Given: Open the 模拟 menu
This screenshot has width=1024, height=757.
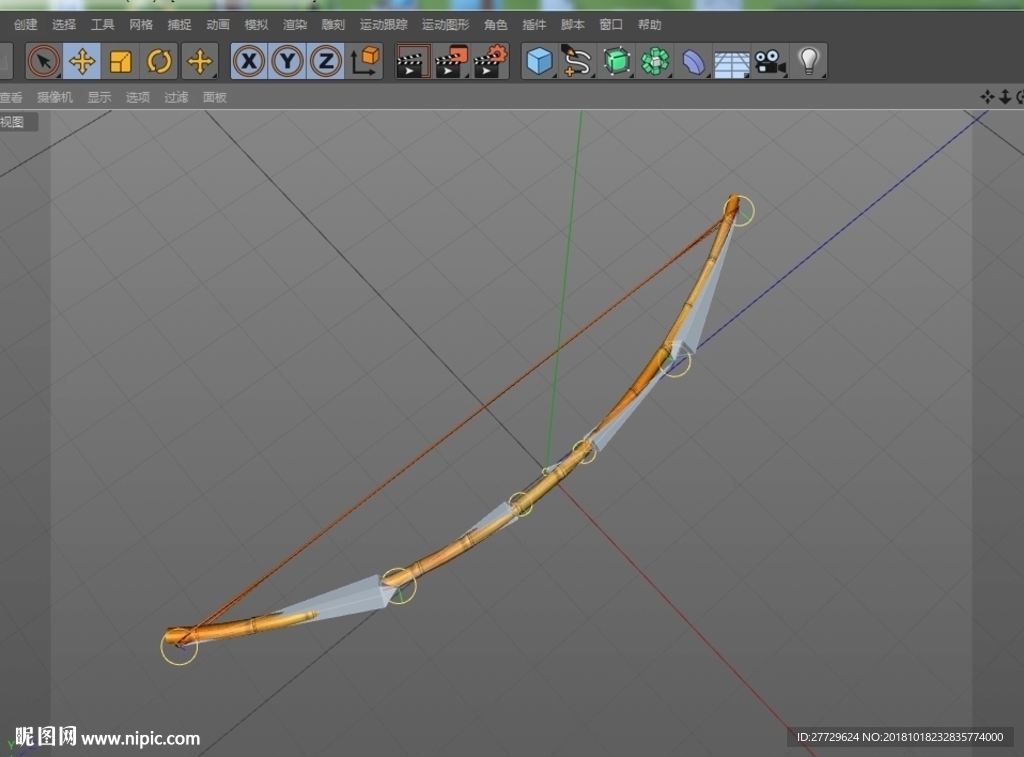Looking at the screenshot, I should pyautogui.click(x=257, y=25).
